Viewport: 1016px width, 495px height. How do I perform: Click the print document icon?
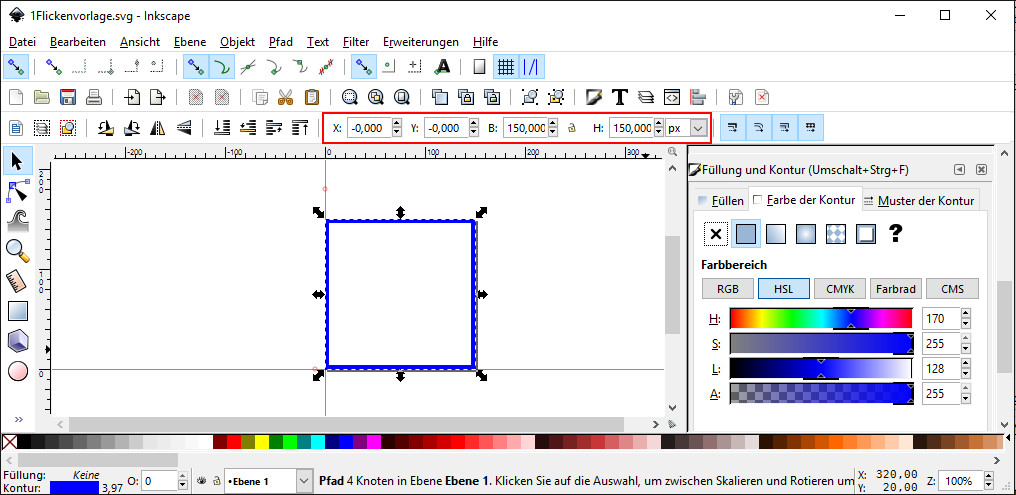[94, 97]
